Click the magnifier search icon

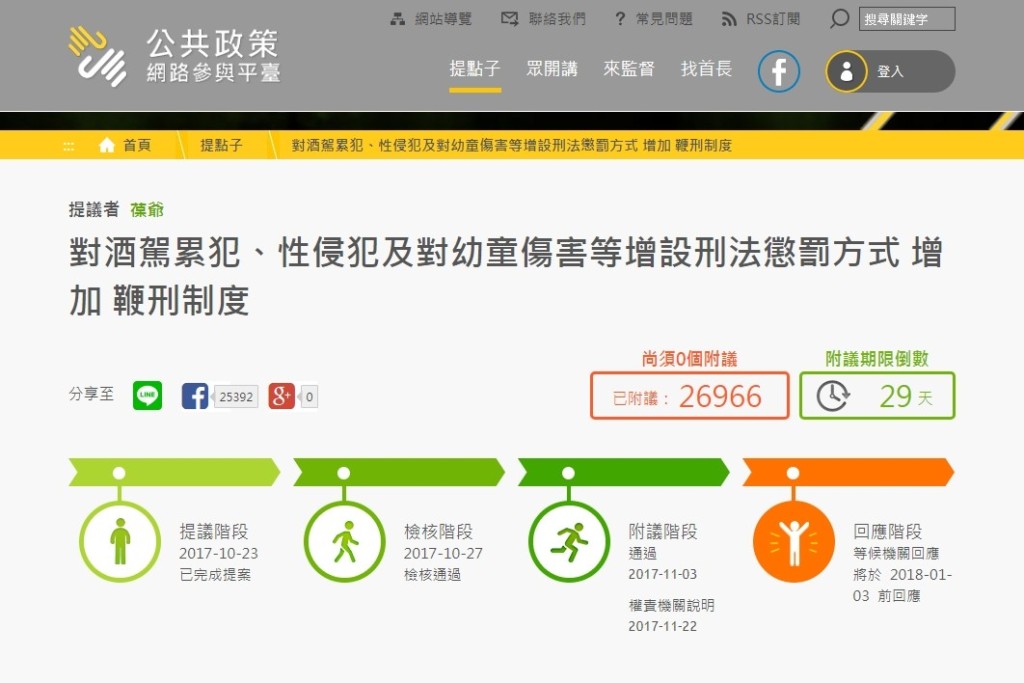coord(839,19)
